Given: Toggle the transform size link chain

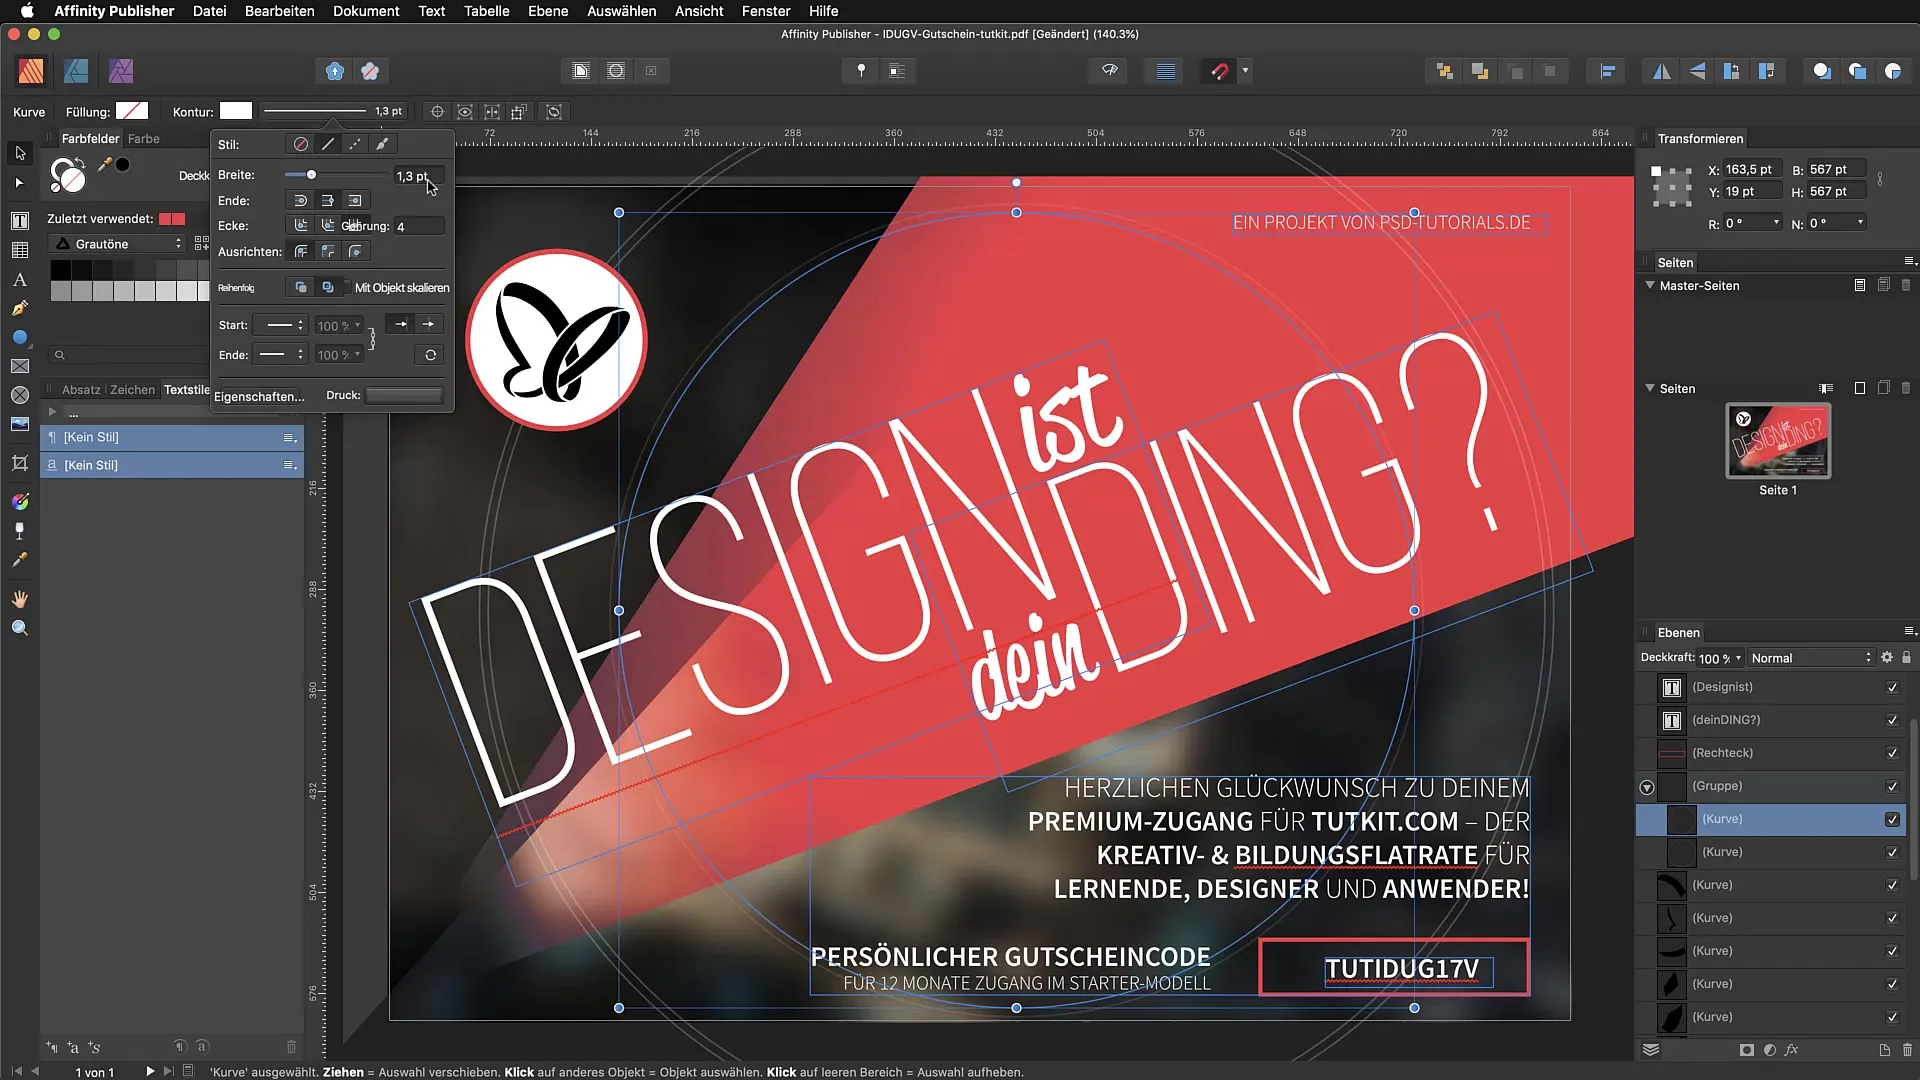Looking at the screenshot, I should pyautogui.click(x=1880, y=180).
